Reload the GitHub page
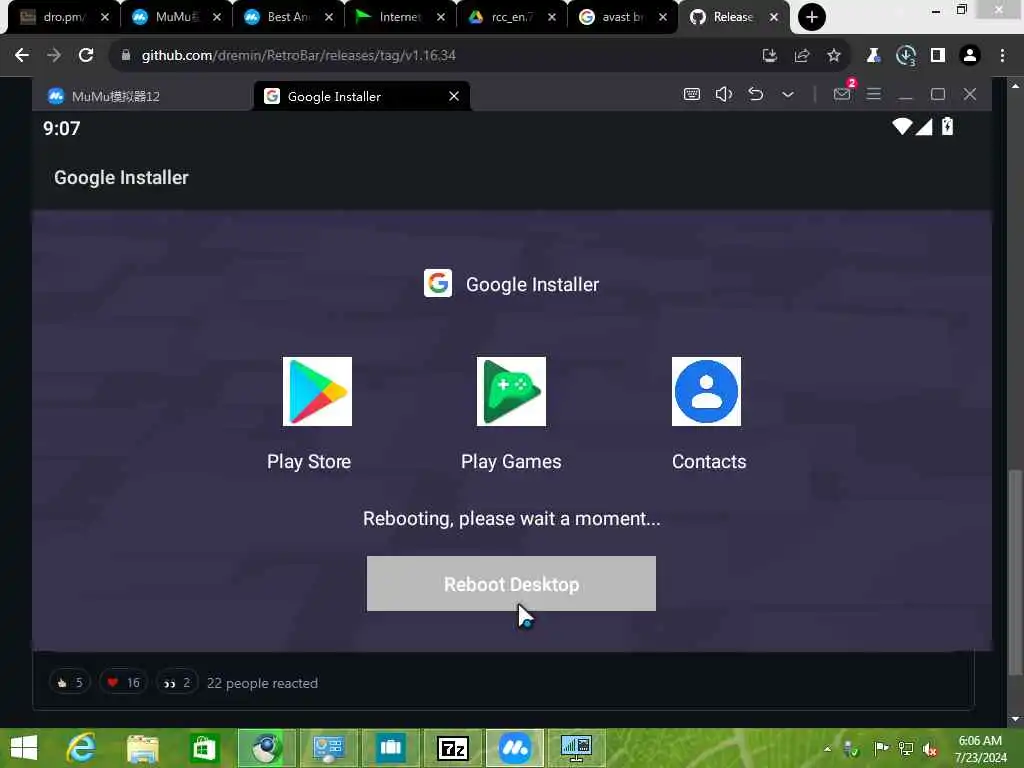Screen dimensions: 1024x768 86,55
